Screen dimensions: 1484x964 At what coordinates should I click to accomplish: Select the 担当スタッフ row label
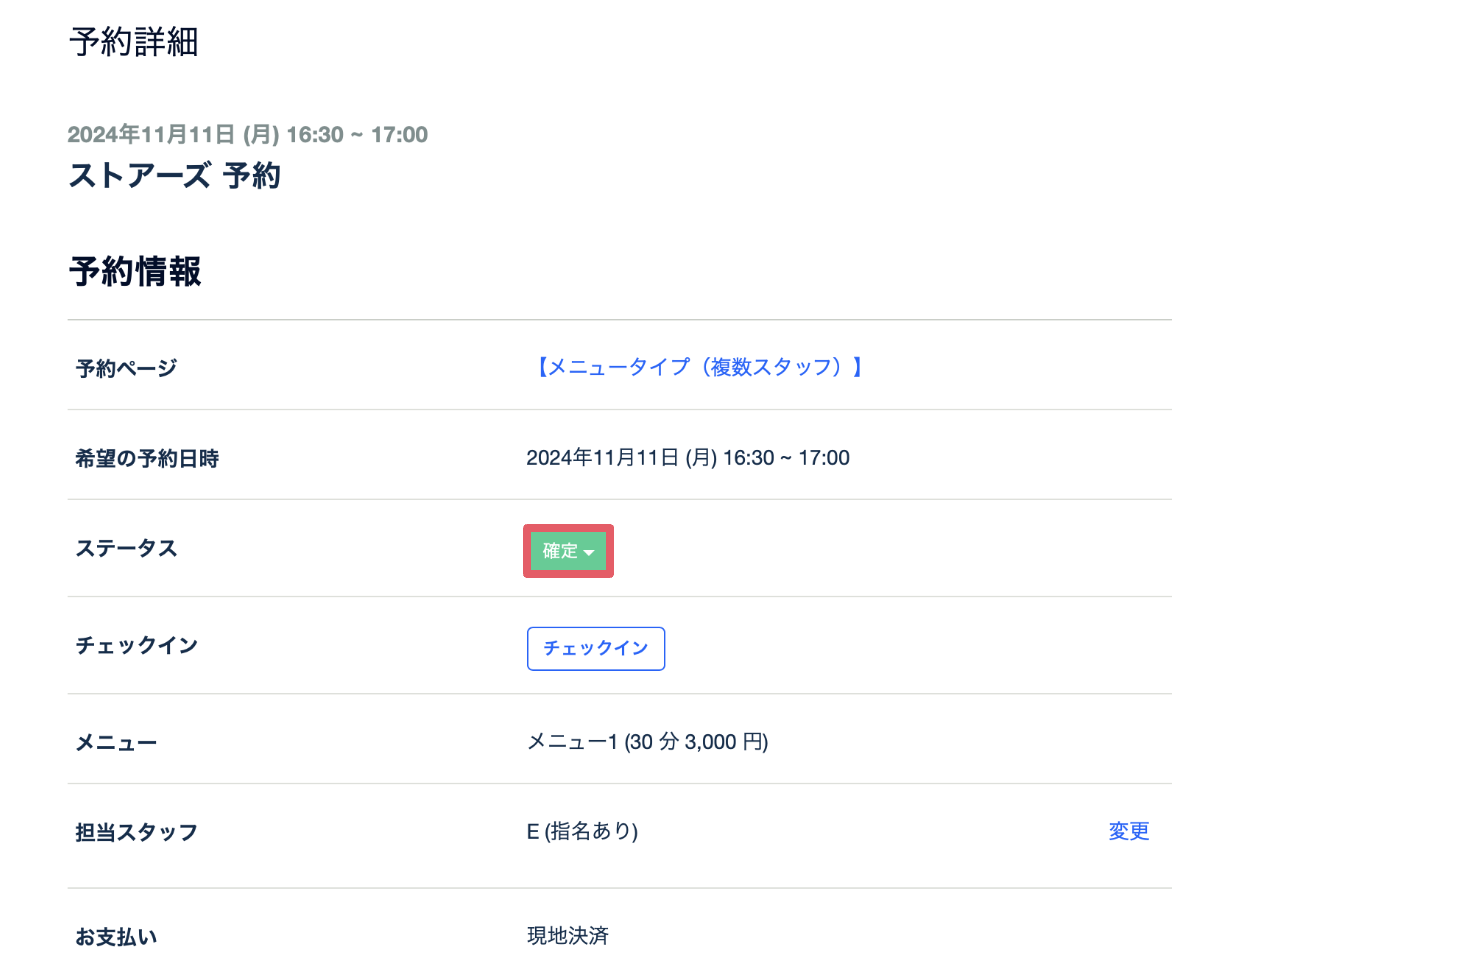click(x=136, y=832)
